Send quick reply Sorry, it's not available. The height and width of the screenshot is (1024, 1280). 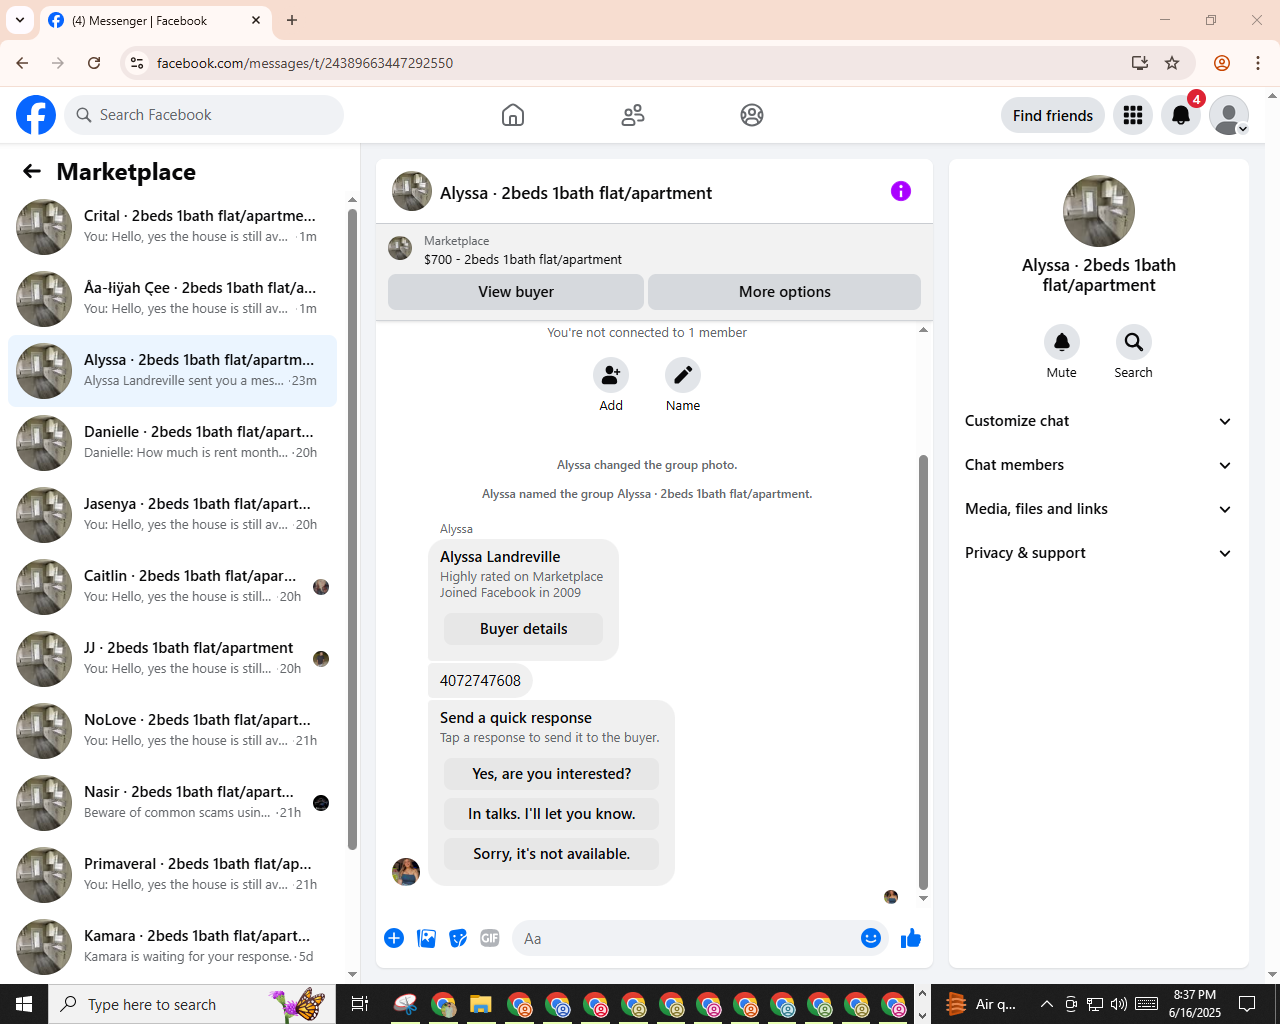[552, 854]
